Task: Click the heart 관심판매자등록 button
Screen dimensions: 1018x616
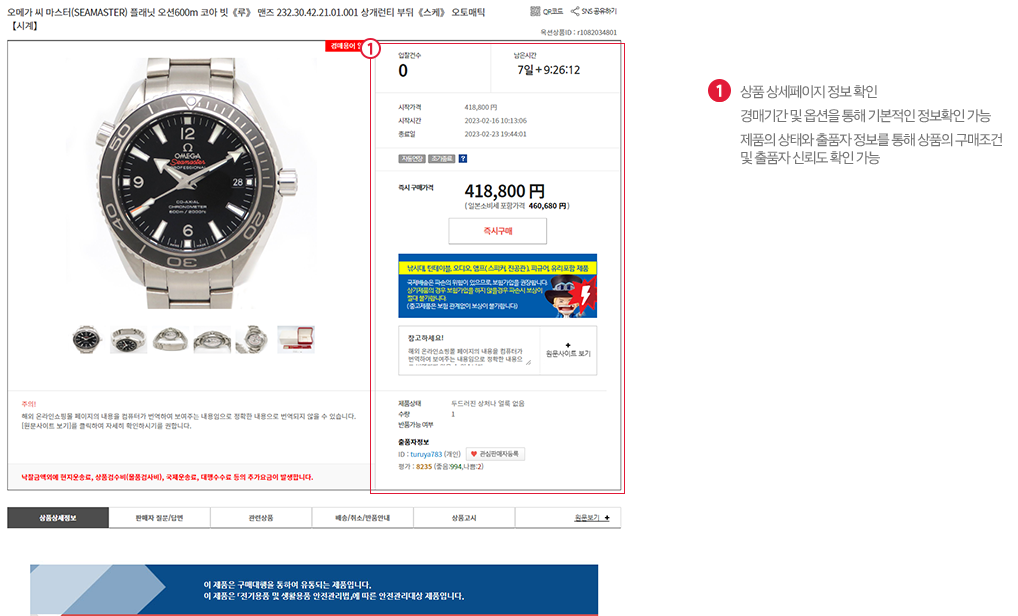Action: [495, 454]
